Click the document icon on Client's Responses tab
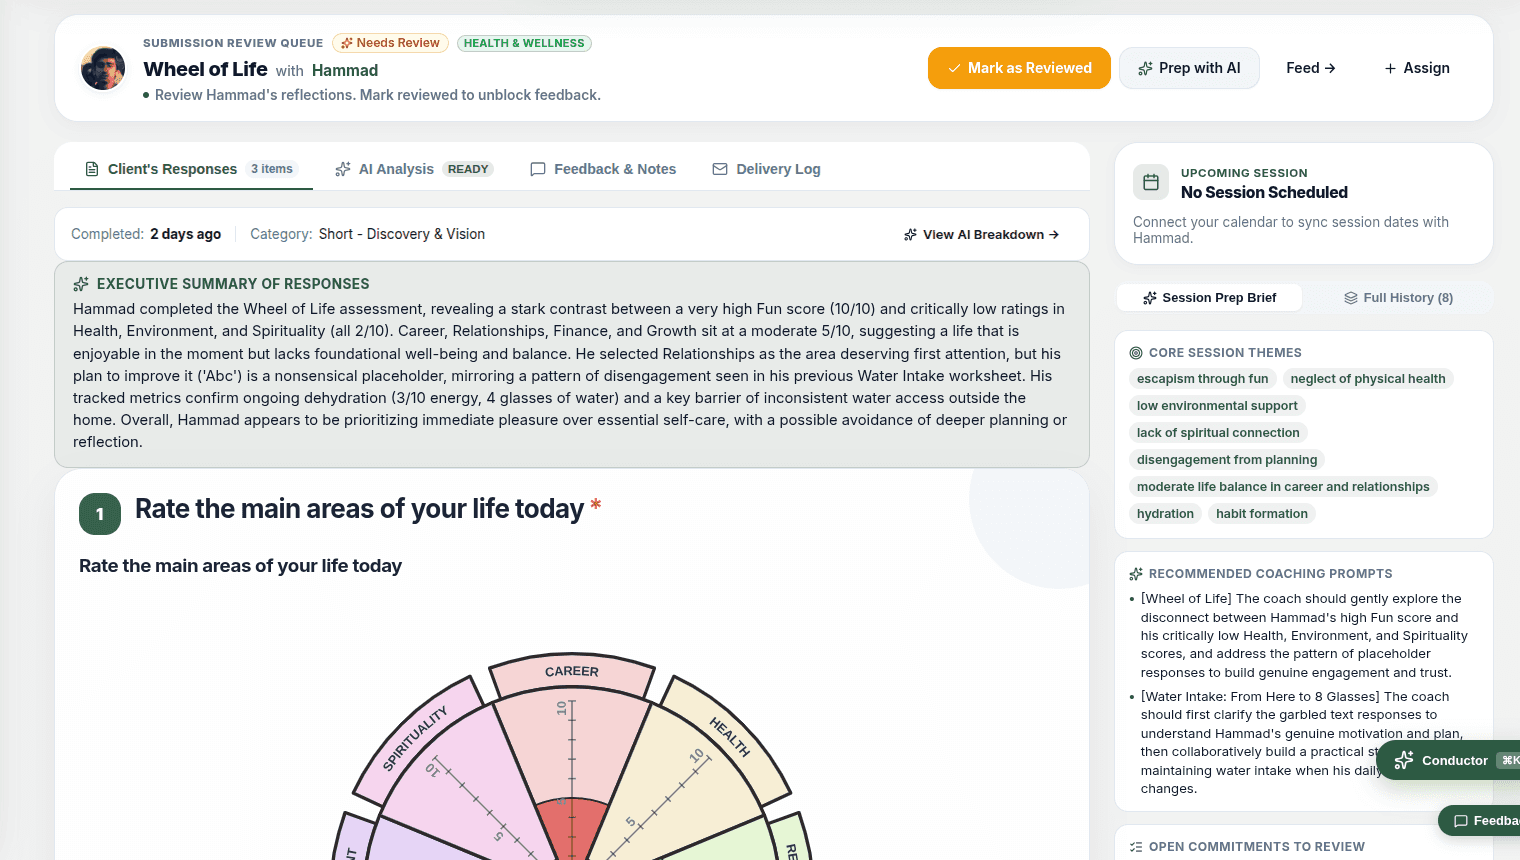1520x860 pixels. (x=92, y=169)
